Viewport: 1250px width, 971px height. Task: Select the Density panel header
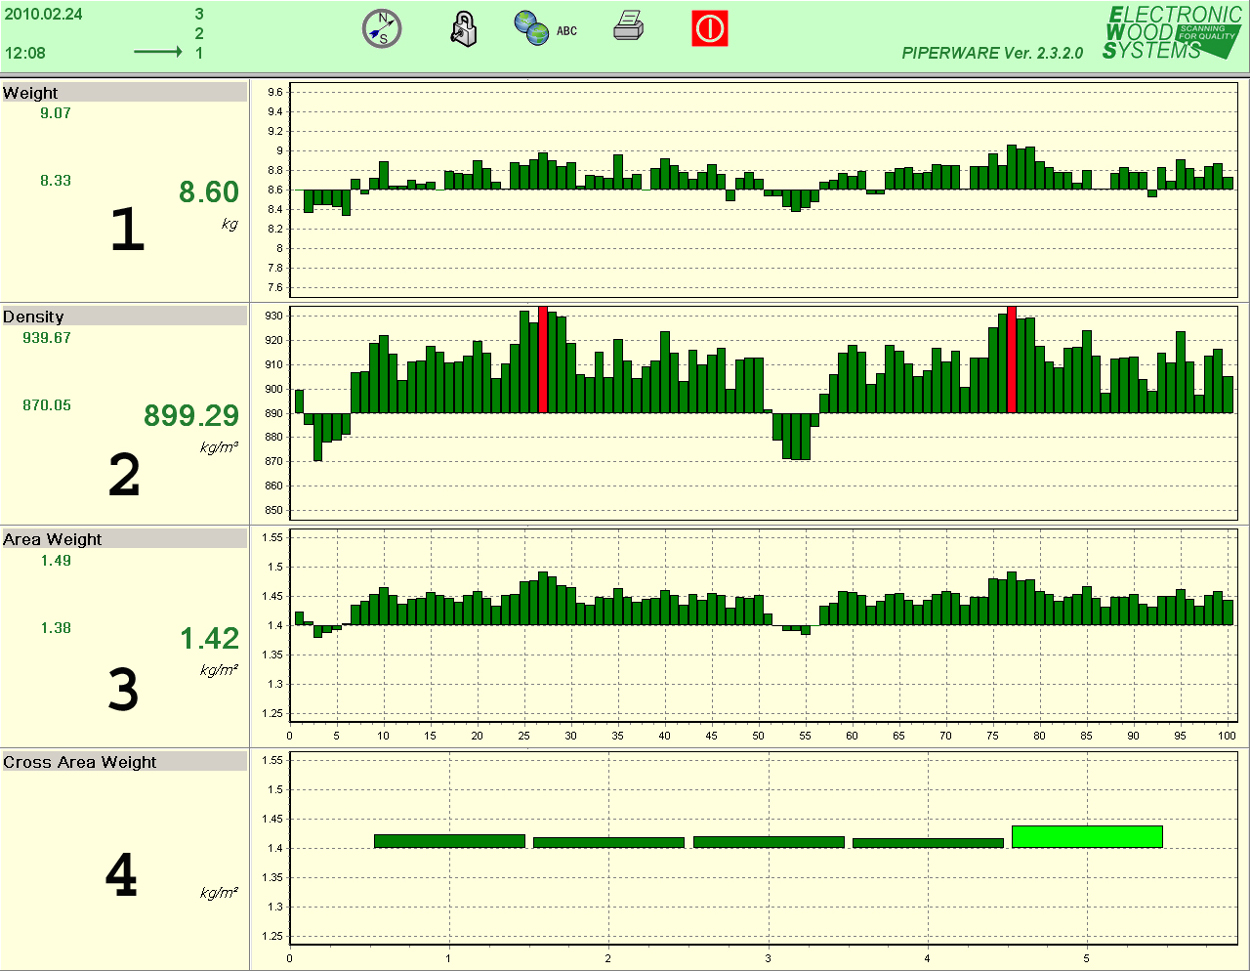click(x=124, y=316)
